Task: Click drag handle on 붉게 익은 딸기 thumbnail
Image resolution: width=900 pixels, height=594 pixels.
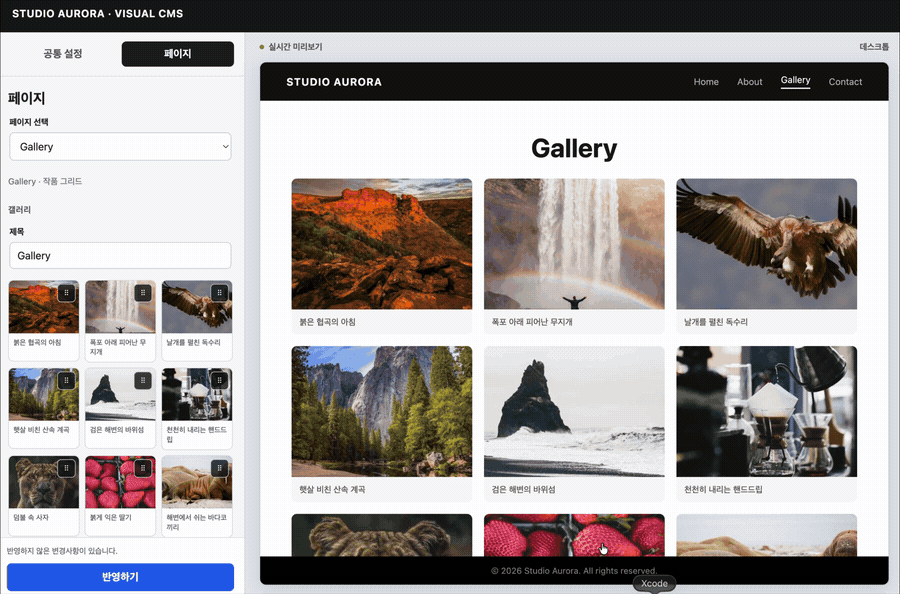Action: pyautogui.click(x=143, y=468)
